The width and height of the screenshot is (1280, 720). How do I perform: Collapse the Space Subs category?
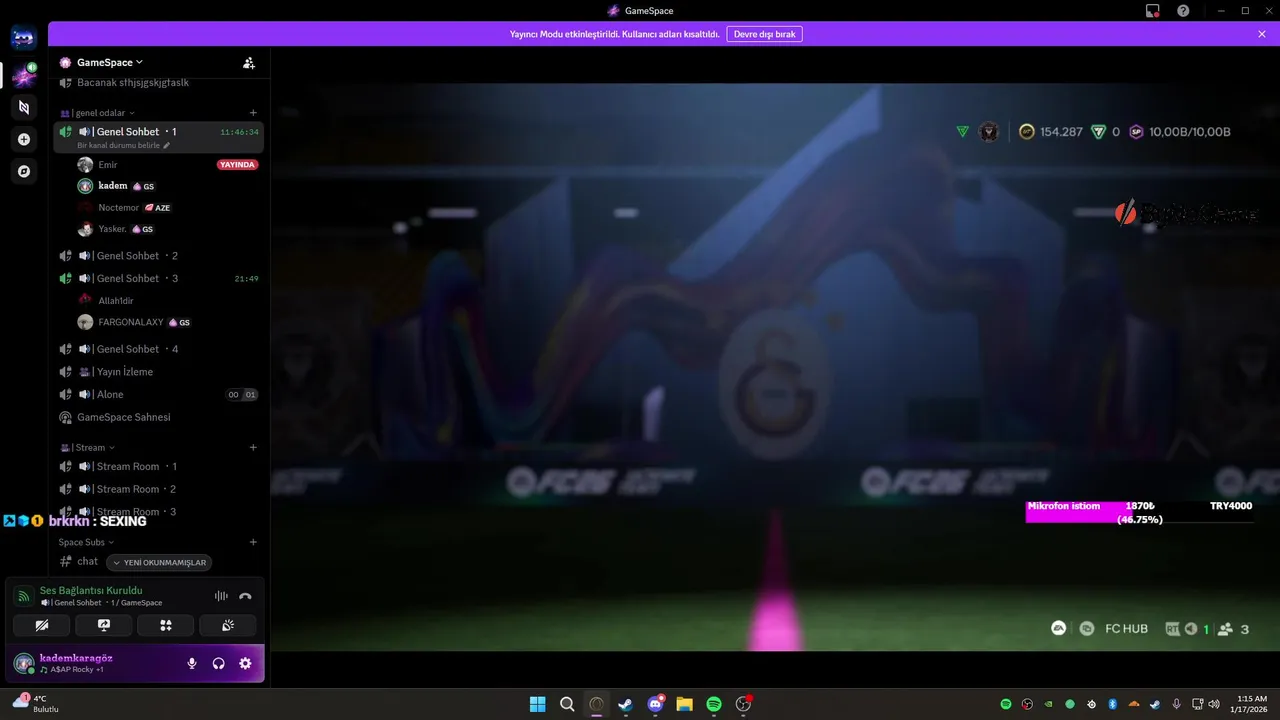tap(86, 542)
